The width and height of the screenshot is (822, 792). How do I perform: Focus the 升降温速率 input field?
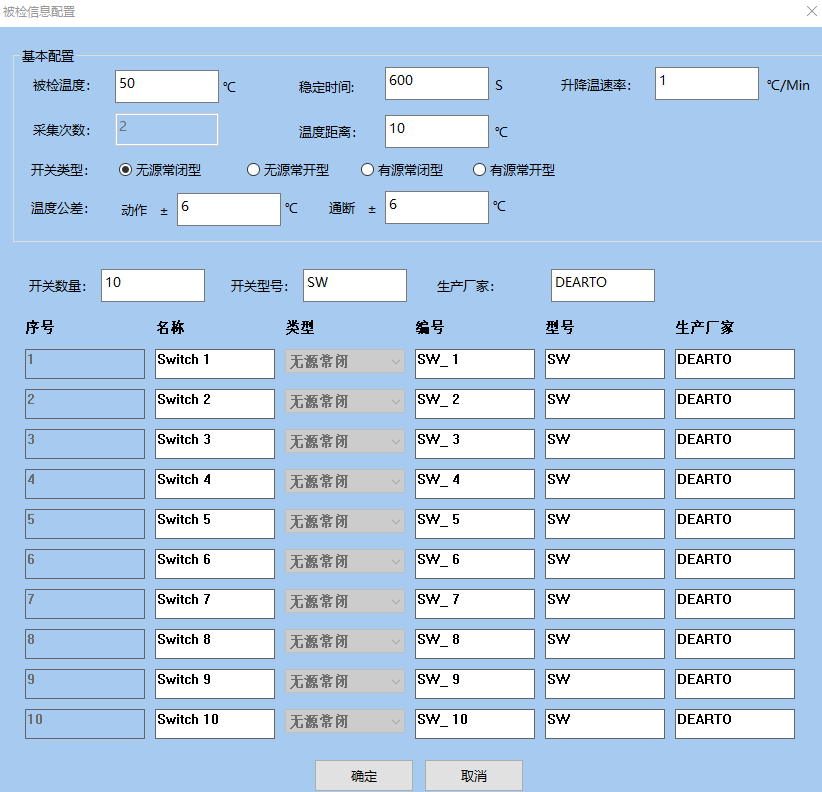click(x=707, y=83)
